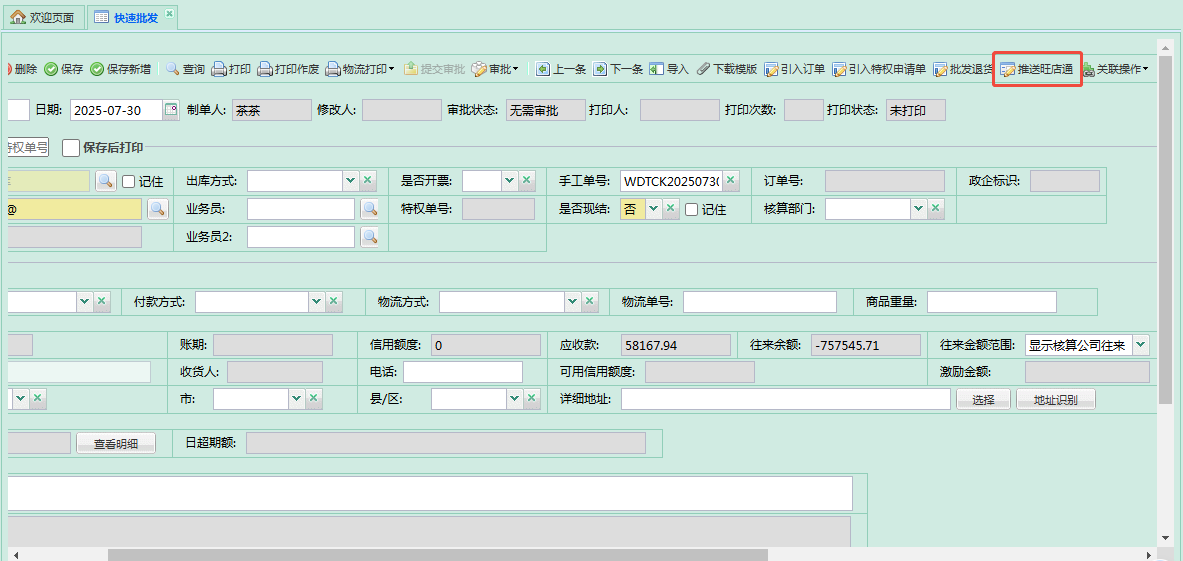Click the 打印 print toolbar icon
Image resolution: width=1183 pixels, height=561 pixels.
(x=219, y=69)
